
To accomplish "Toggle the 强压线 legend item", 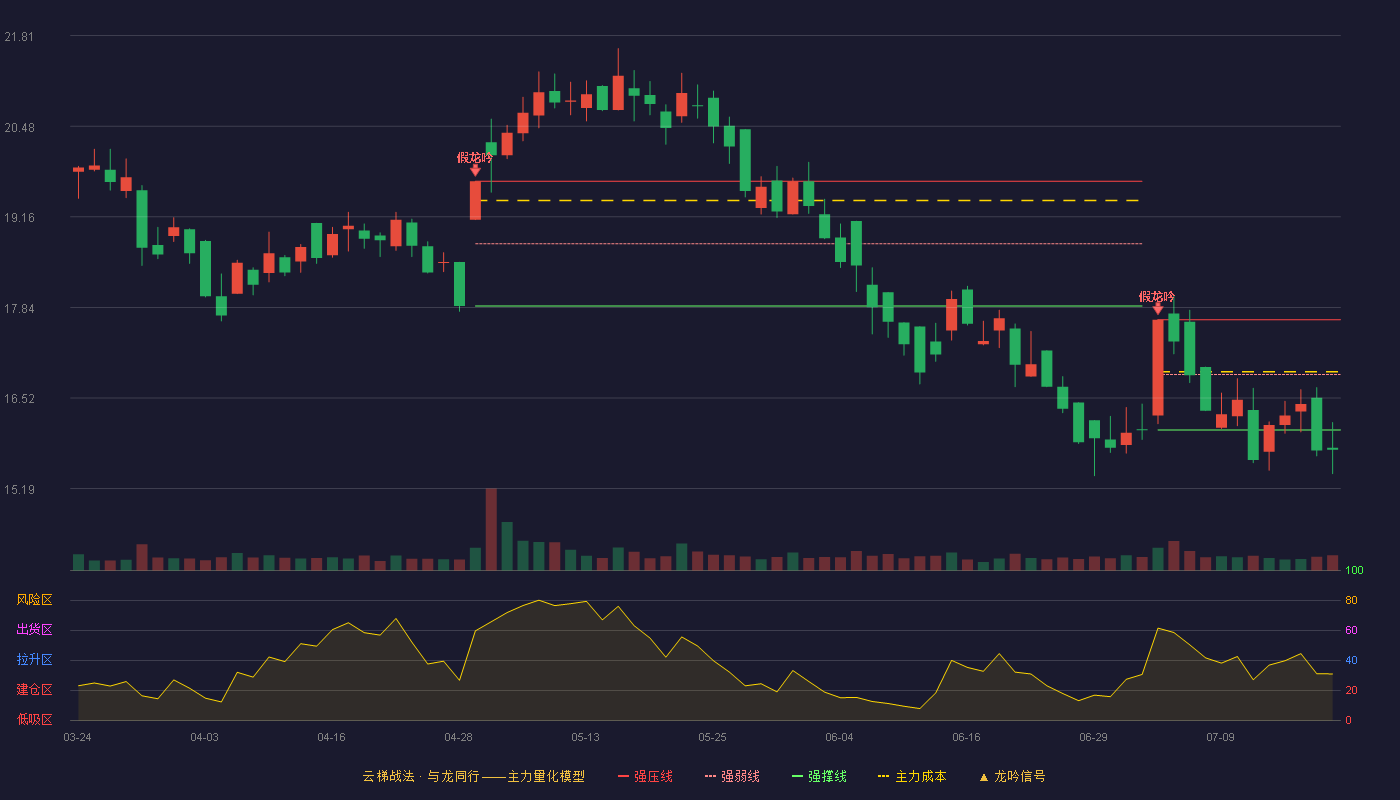I will point(645,776).
